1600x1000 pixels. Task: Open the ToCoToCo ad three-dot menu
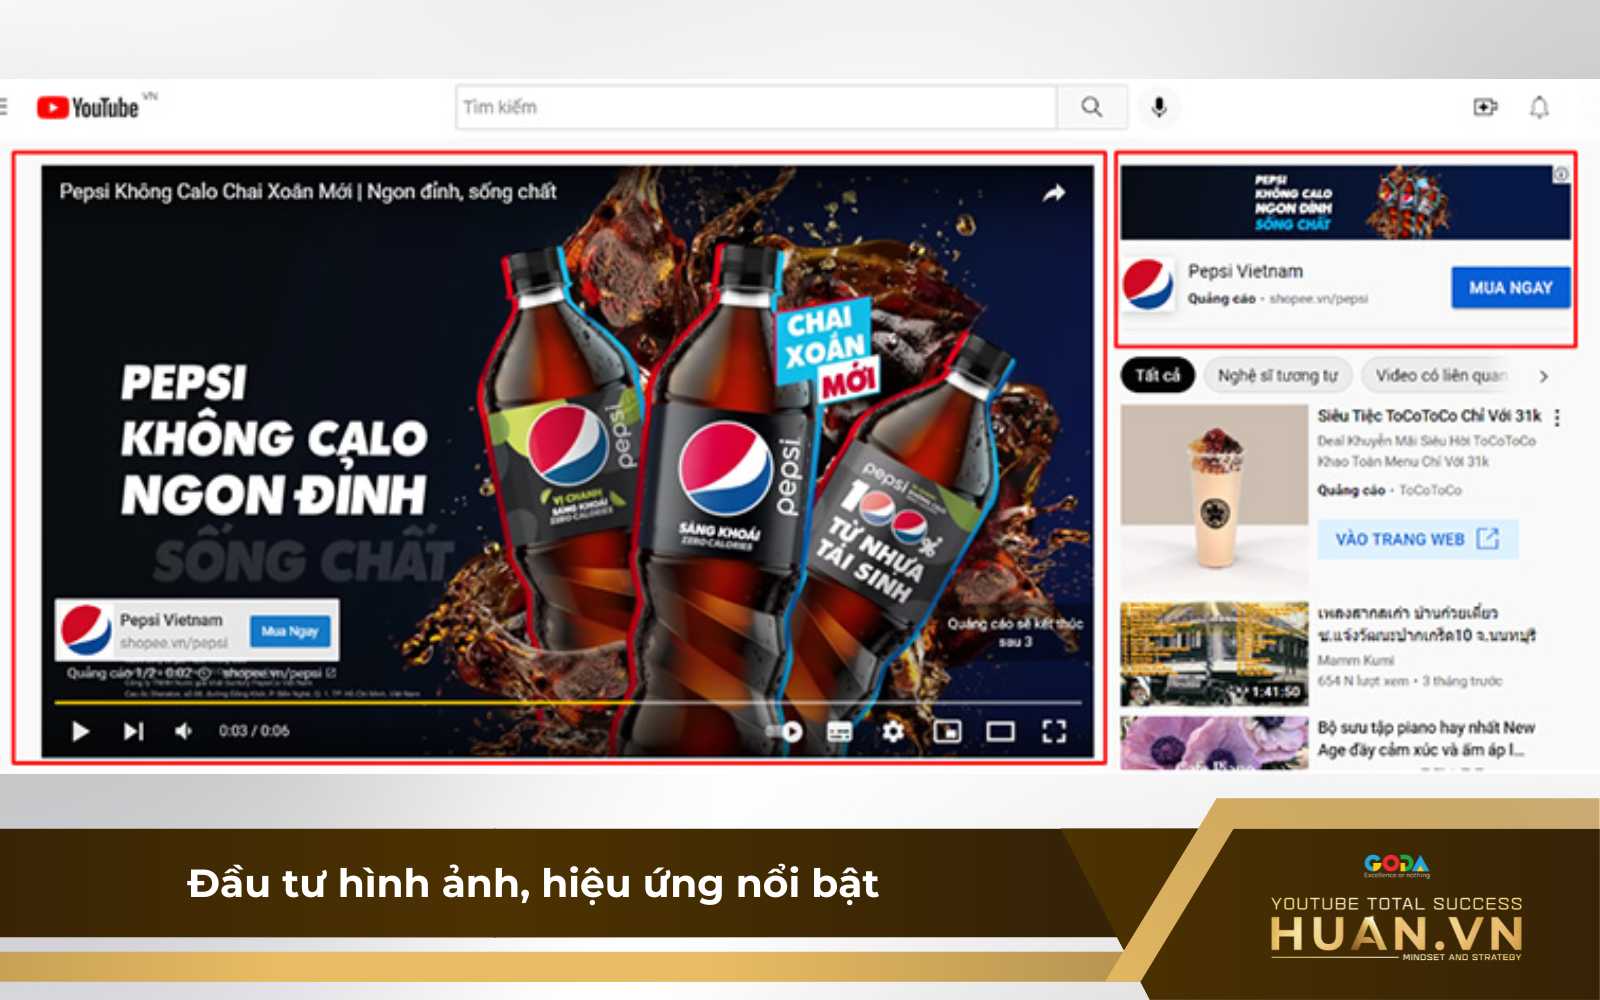[x=1557, y=417]
